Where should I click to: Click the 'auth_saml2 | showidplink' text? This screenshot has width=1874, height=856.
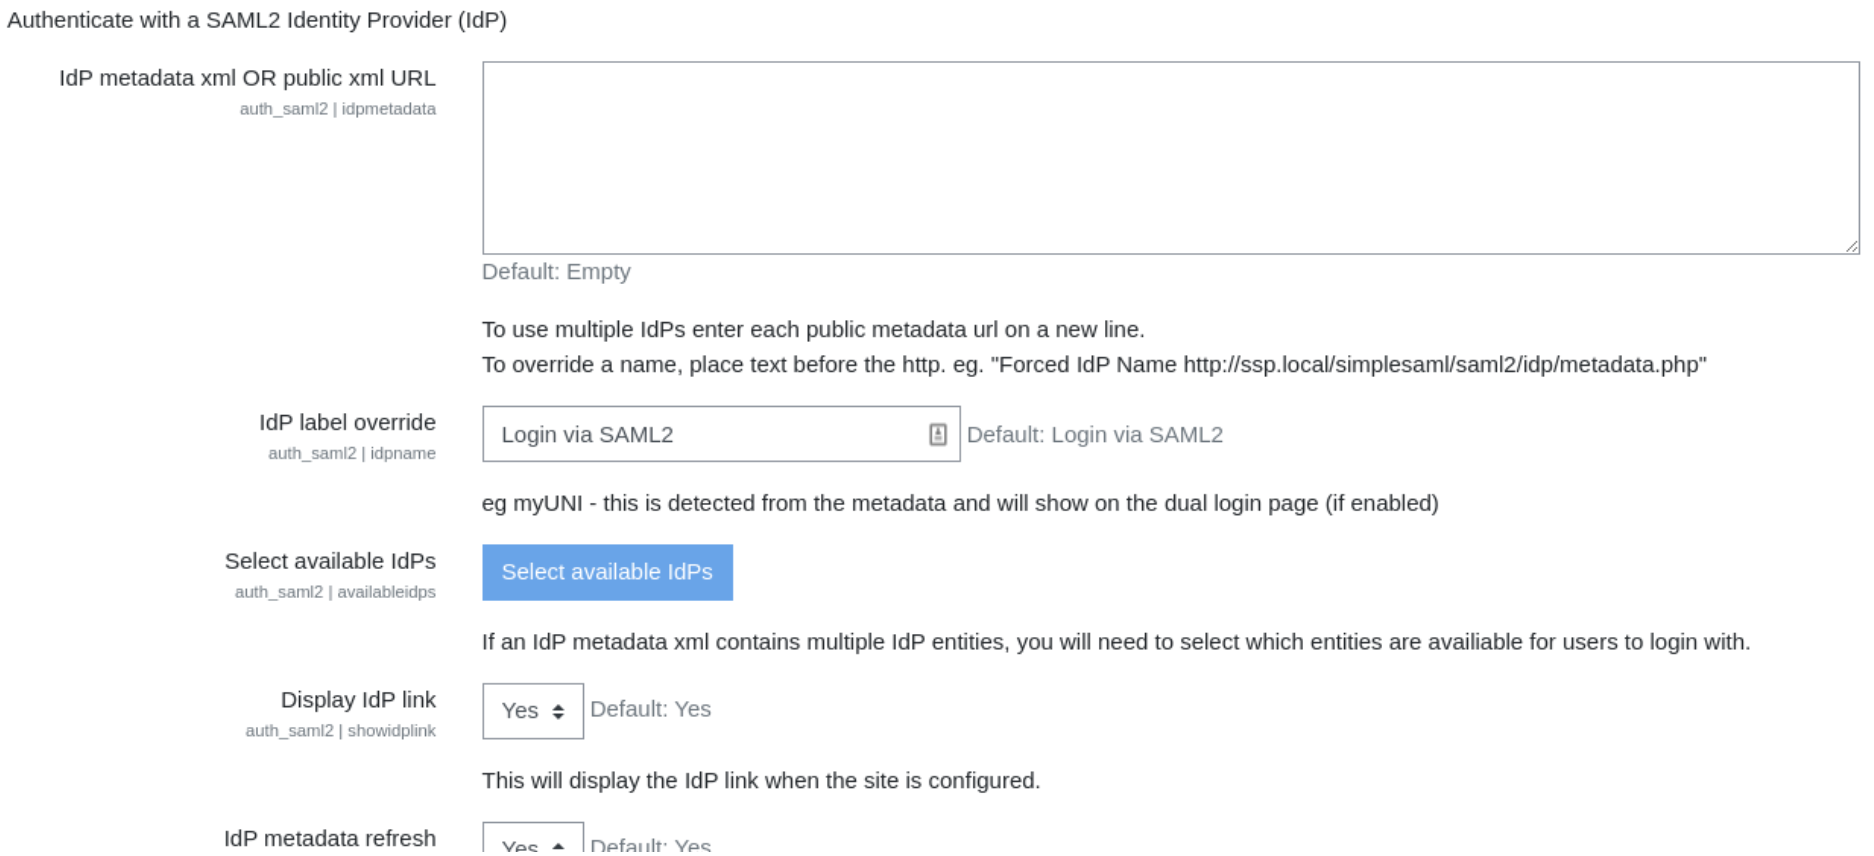(340, 731)
